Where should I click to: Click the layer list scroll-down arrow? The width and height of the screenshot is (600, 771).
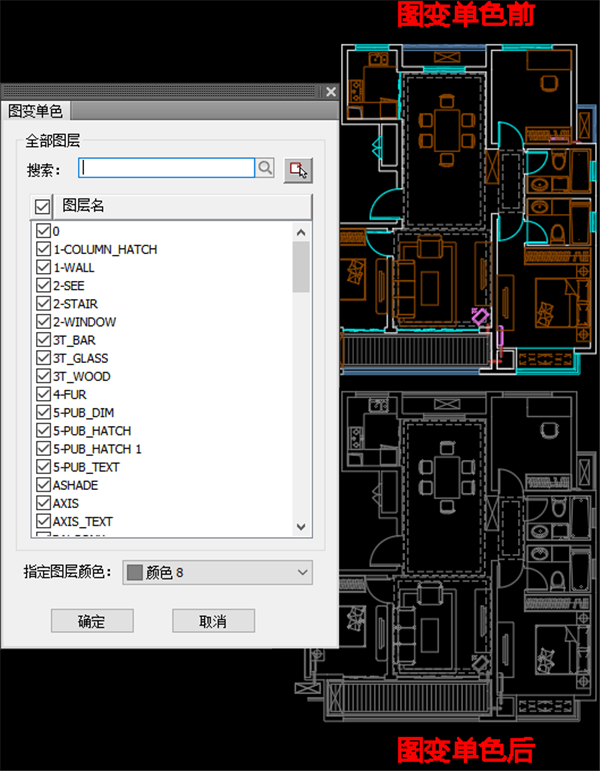tap(301, 527)
